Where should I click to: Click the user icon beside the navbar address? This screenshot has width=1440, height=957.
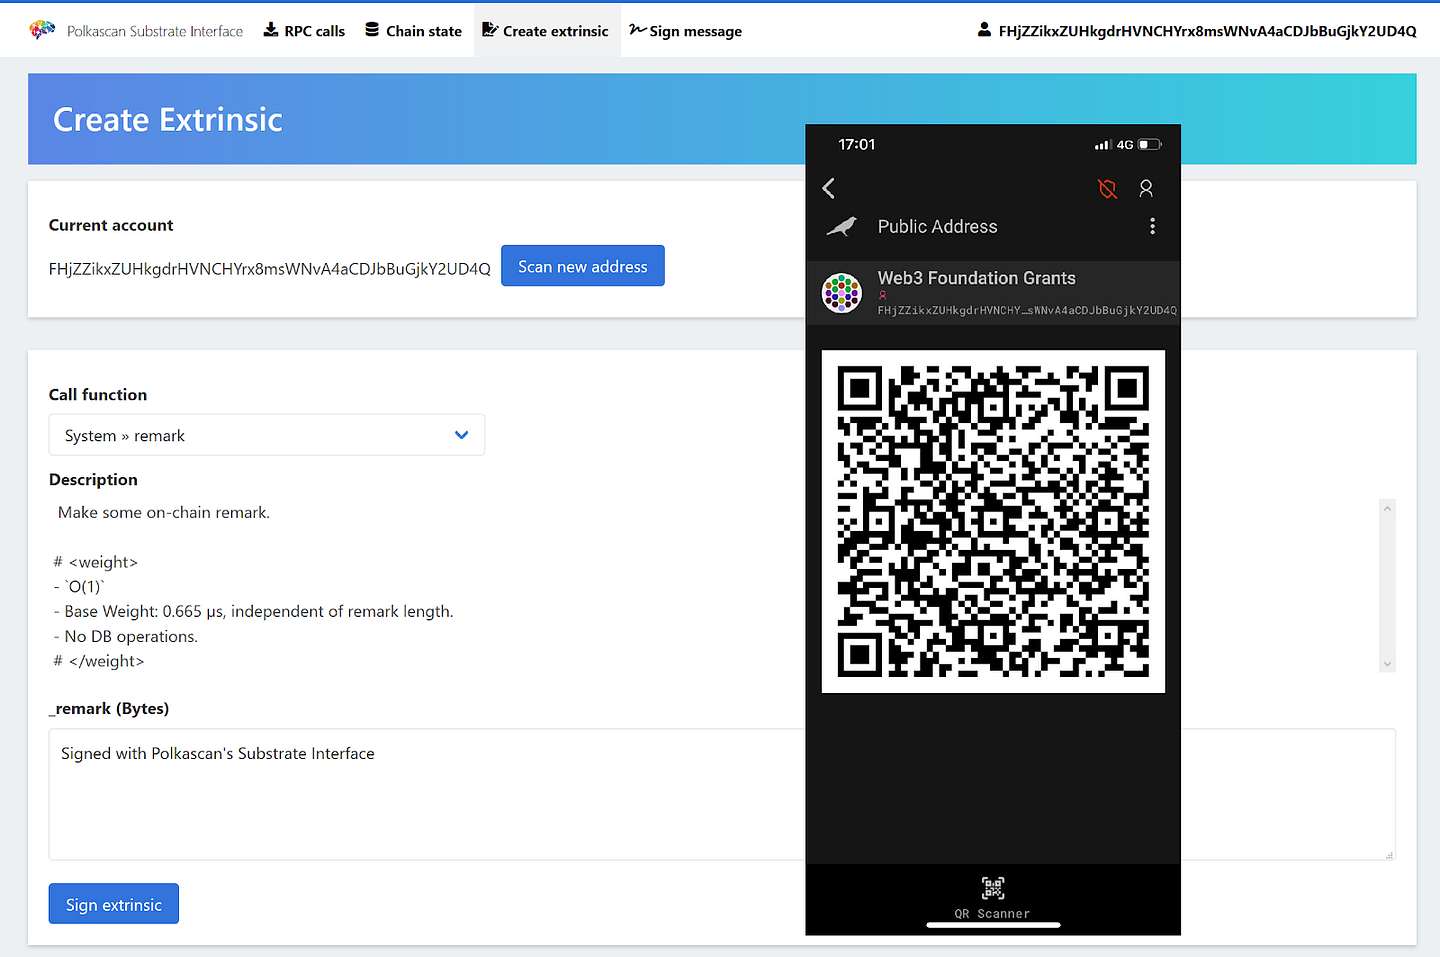coord(984,30)
